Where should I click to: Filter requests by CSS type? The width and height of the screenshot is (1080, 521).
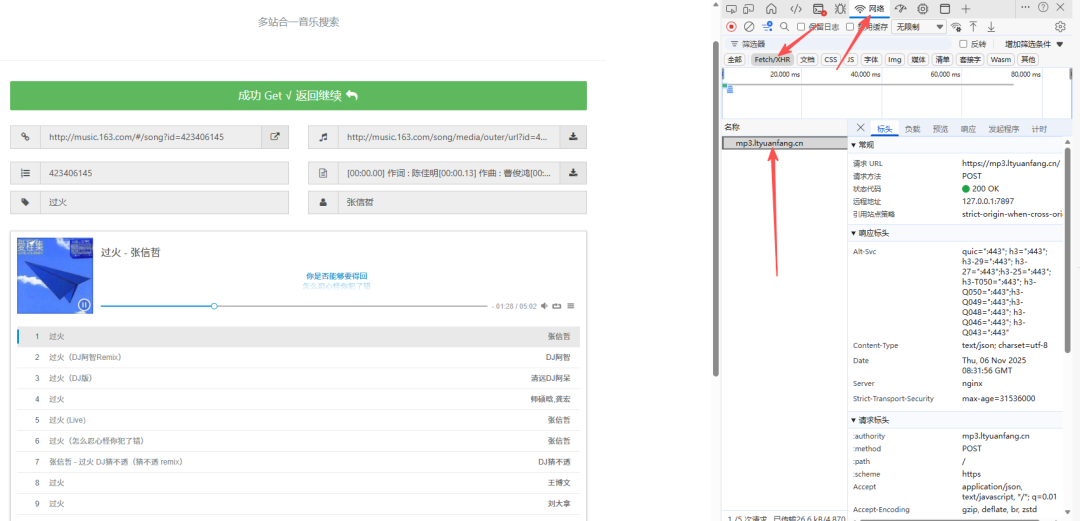pyautogui.click(x=831, y=60)
